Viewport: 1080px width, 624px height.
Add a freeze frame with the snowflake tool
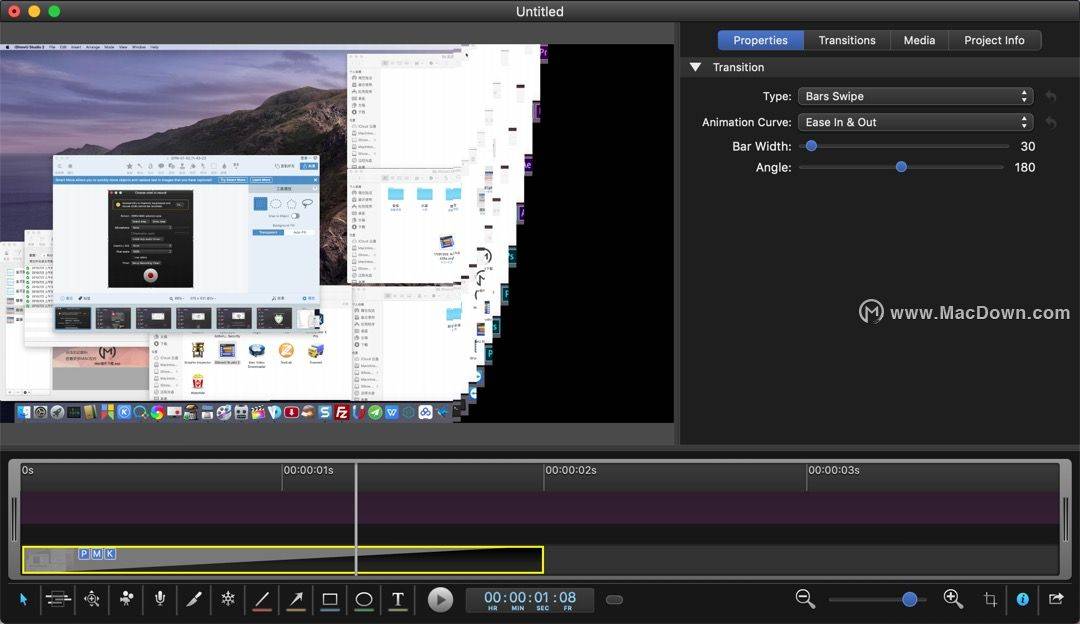pos(228,599)
